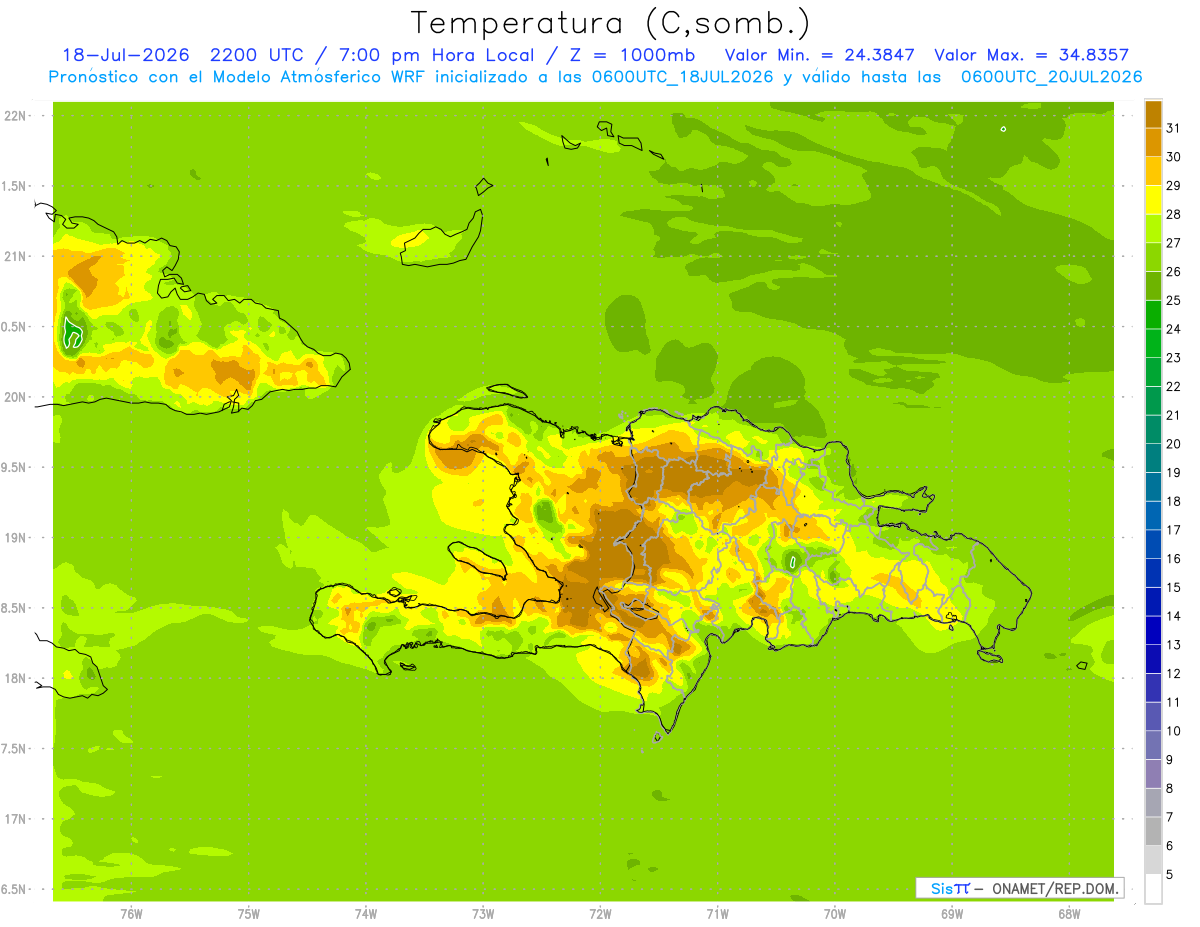1200x927 pixels.
Task: Click the '31' color scale label
Action: tap(1174, 127)
